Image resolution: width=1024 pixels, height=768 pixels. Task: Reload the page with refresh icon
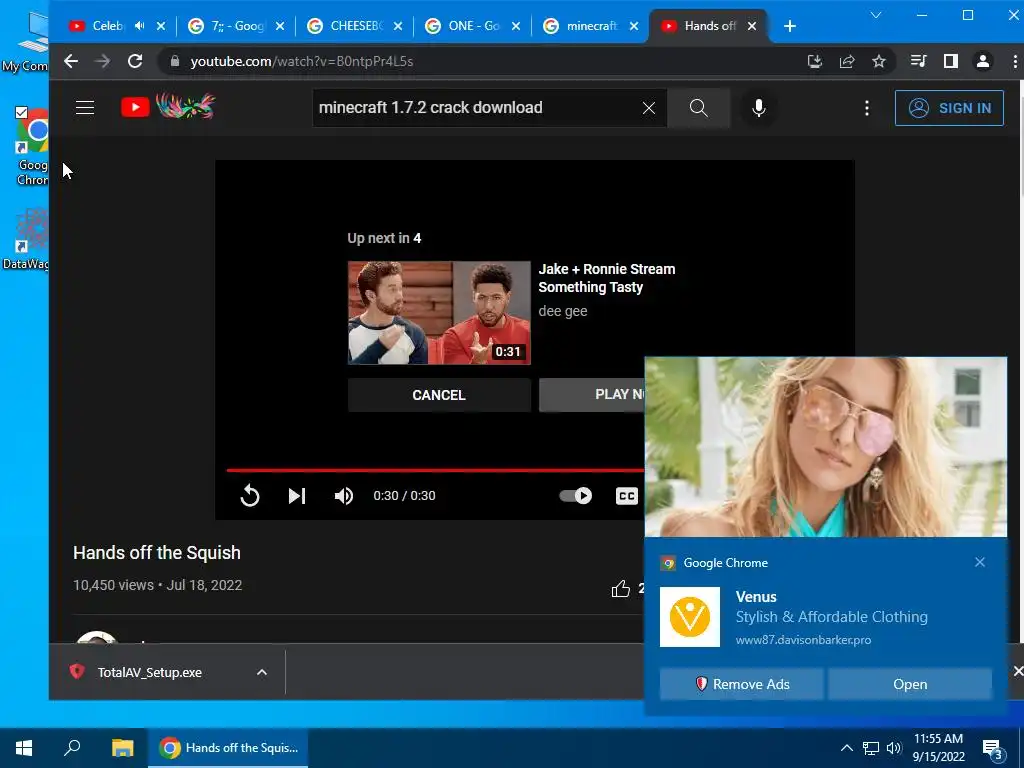point(135,61)
